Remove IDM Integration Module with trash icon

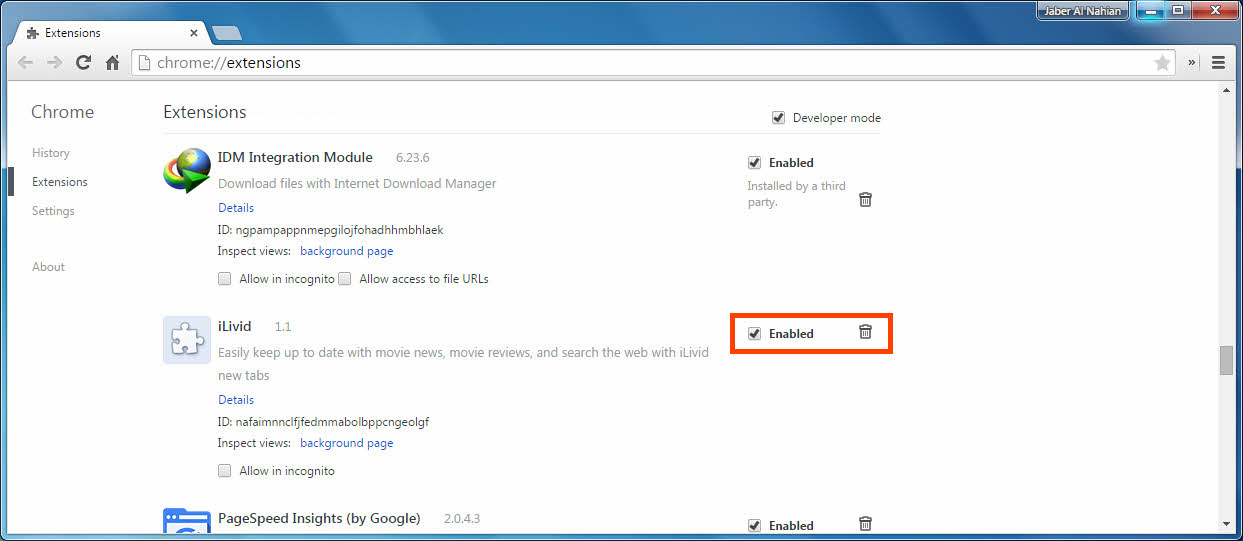(x=866, y=199)
